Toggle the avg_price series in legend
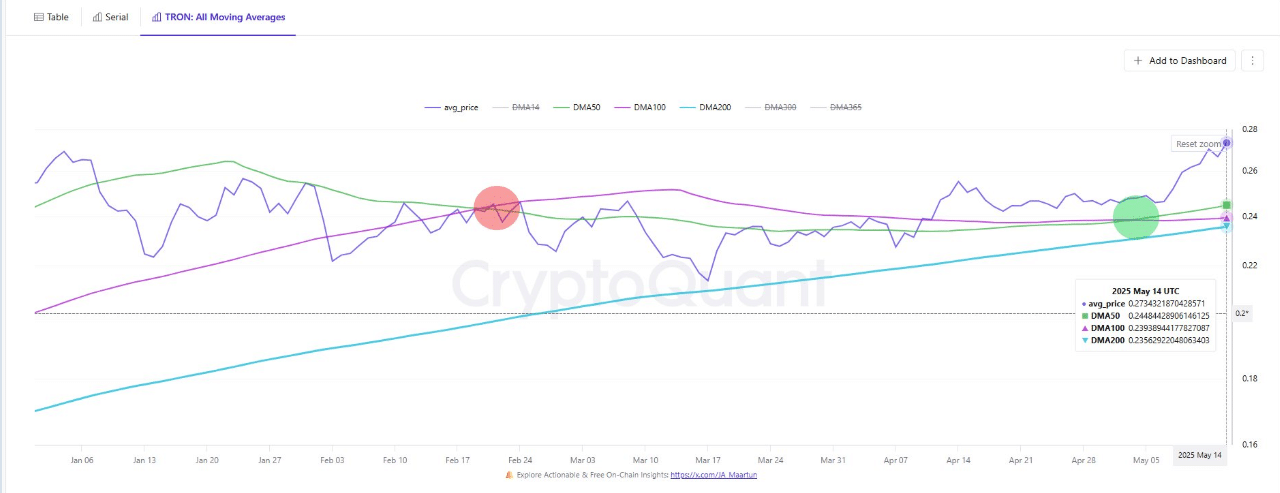Viewport: 1280px width, 493px height. pos(448,106)
